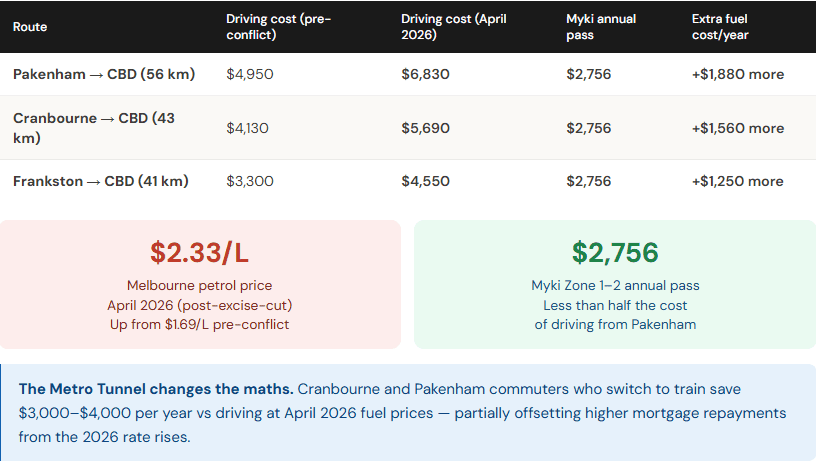Click the $4,950 pre-conflict cost for Pakenham

tap(250, 74)
